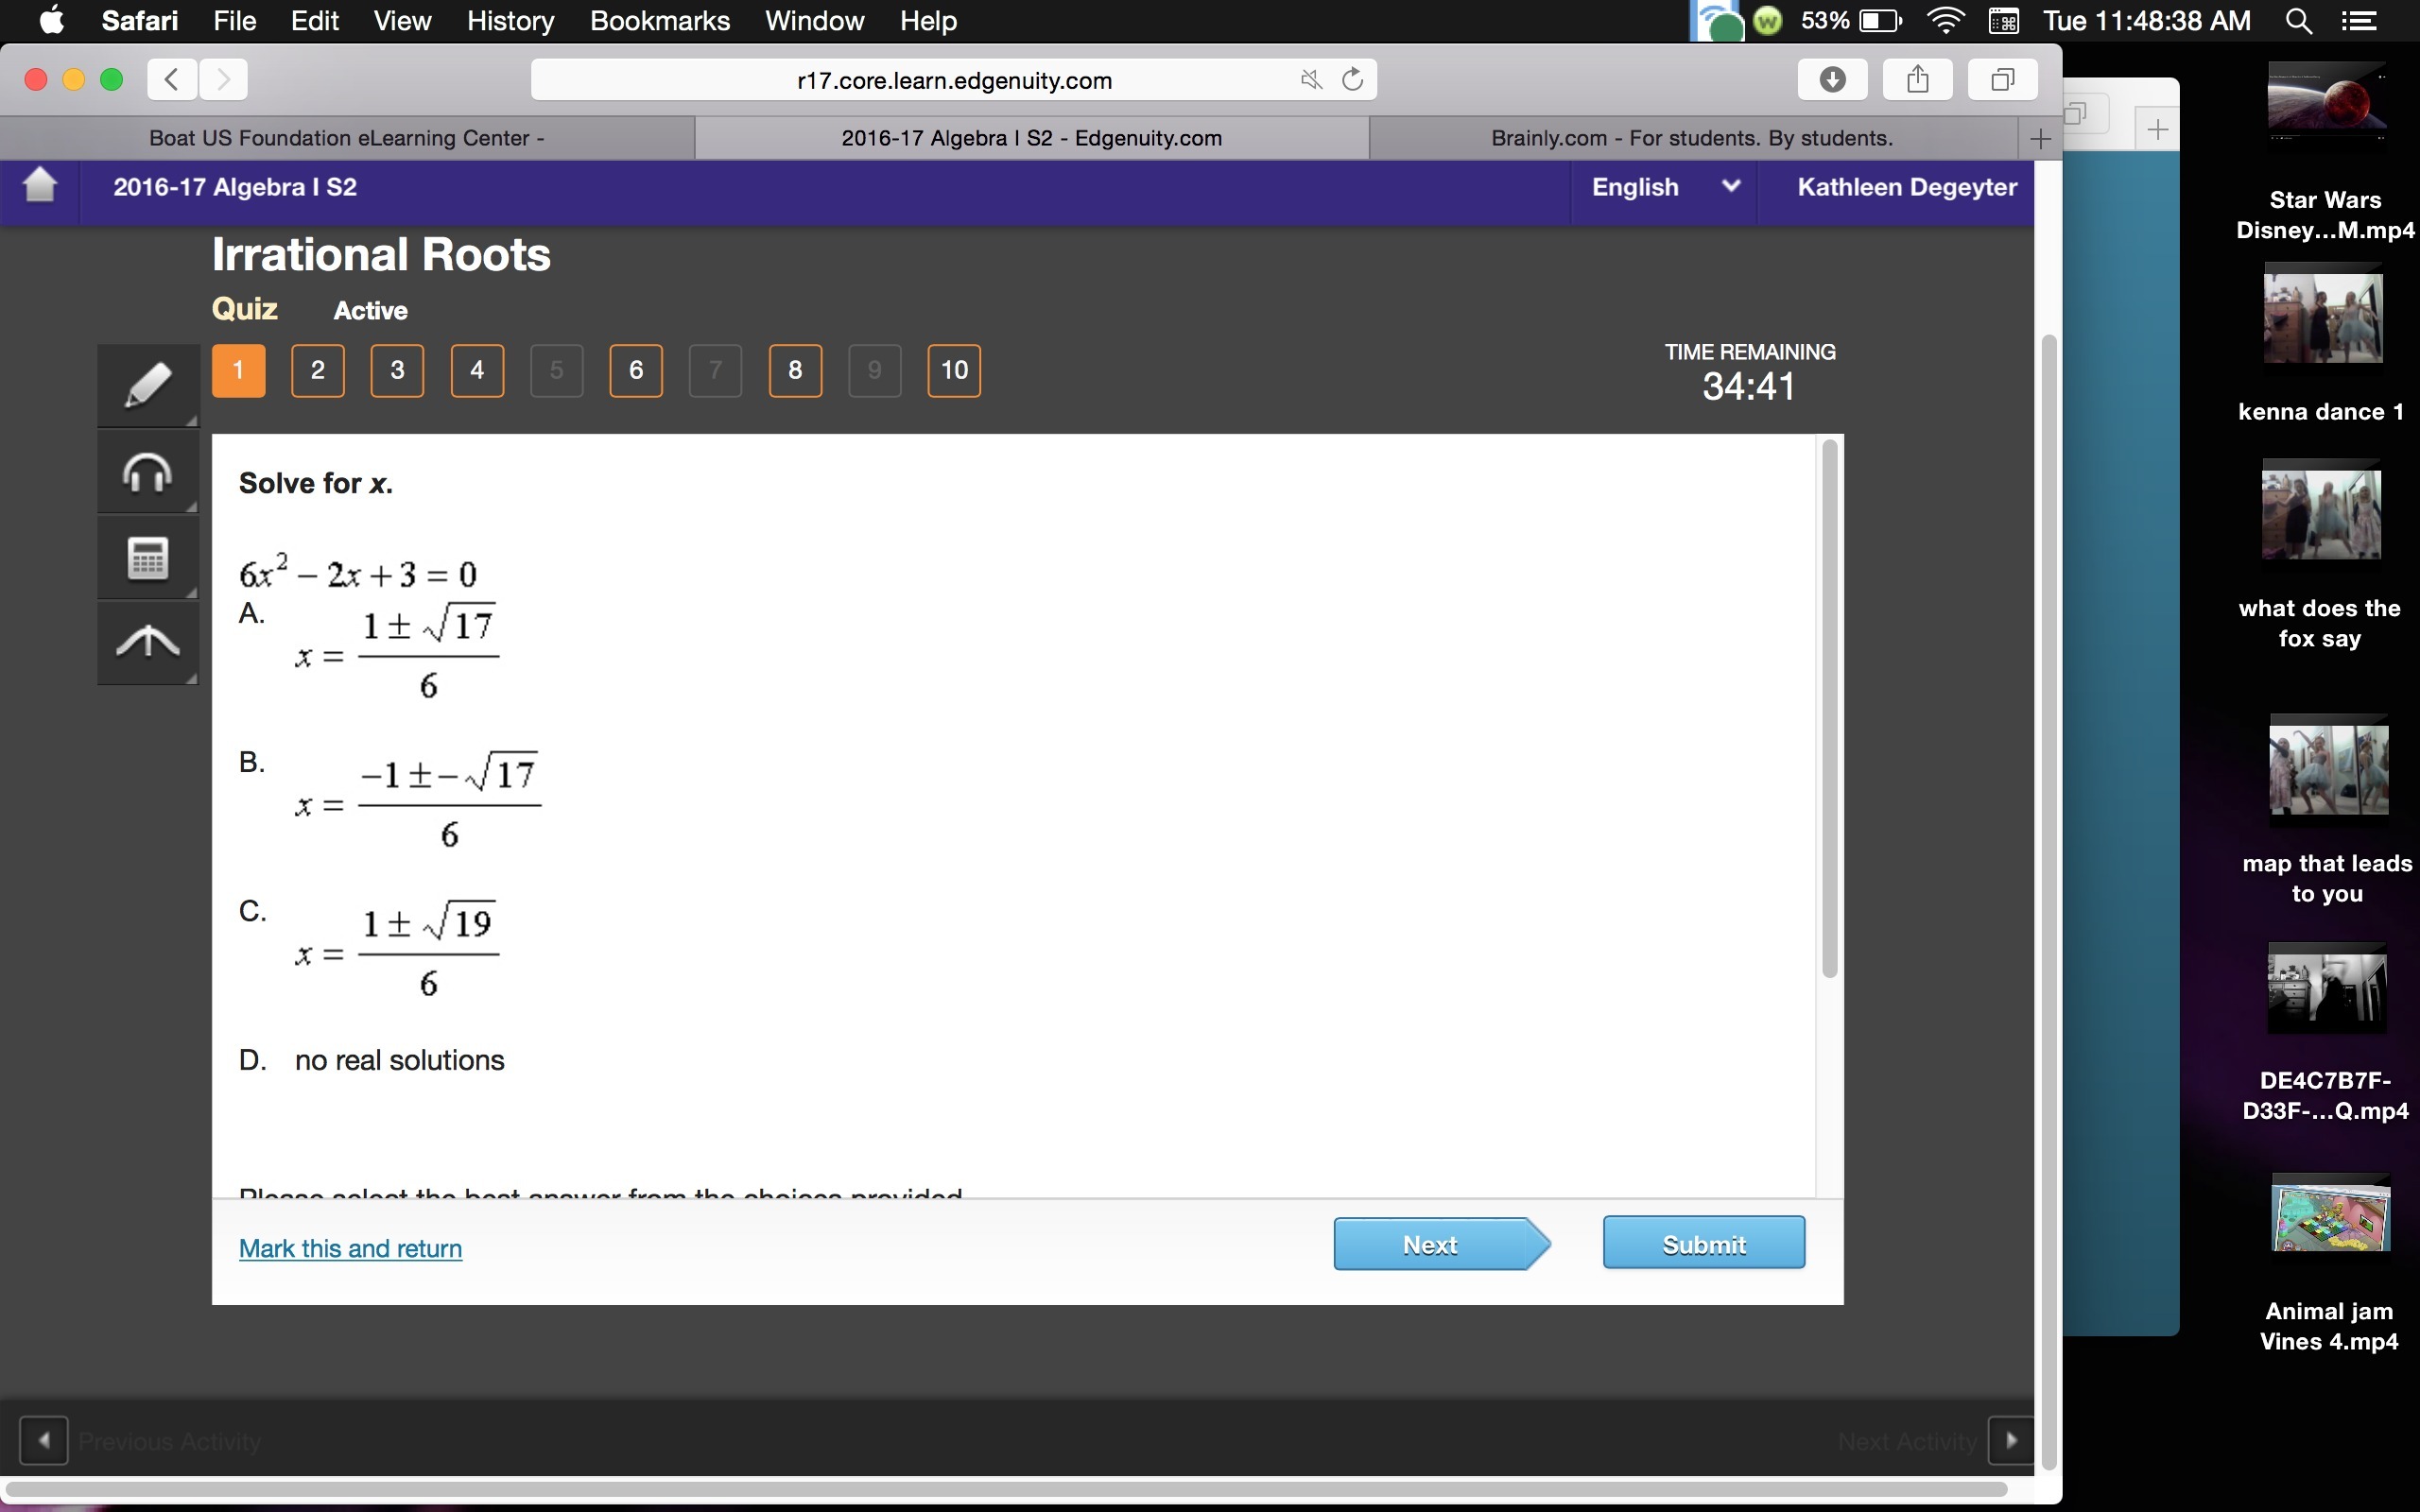Click the Mark this and return link
Image resolution: width=2420 pixels, height=1512 pixels.
[350, 1248]
